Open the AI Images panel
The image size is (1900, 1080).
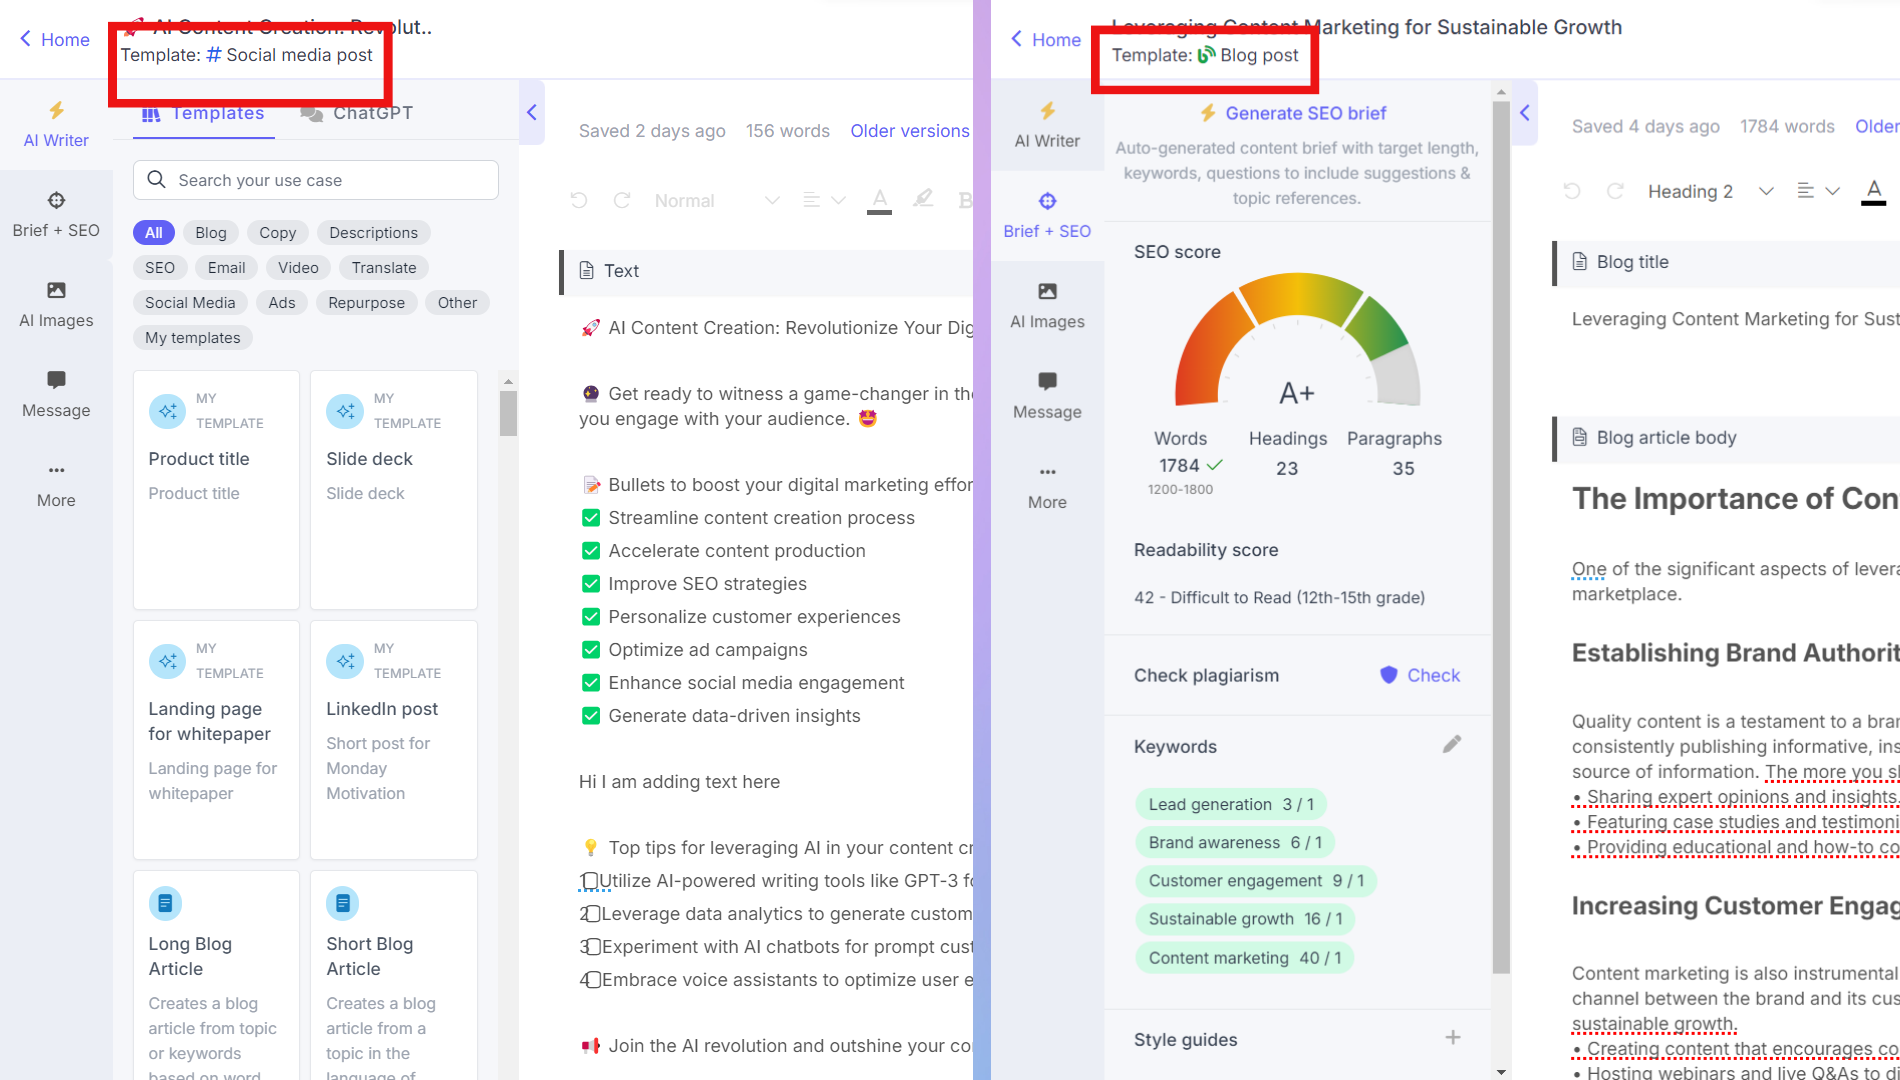[x=56, y=303]
